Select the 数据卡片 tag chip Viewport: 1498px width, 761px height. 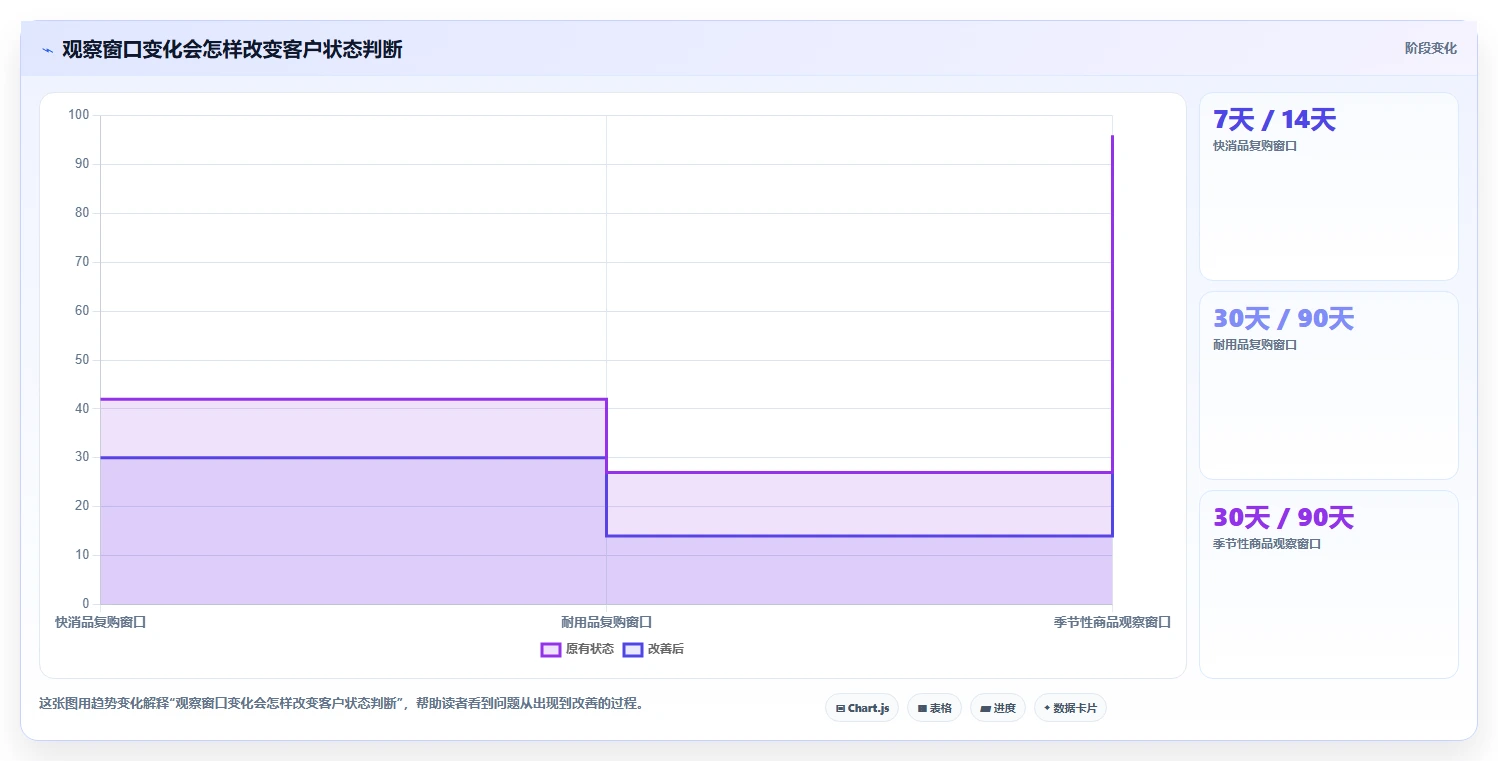click(1070, 708)
